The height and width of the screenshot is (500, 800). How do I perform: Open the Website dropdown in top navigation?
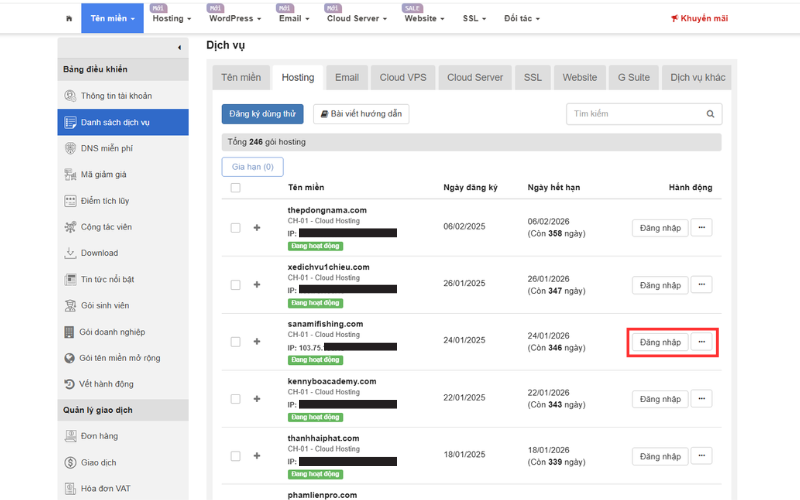click(424, 18)
